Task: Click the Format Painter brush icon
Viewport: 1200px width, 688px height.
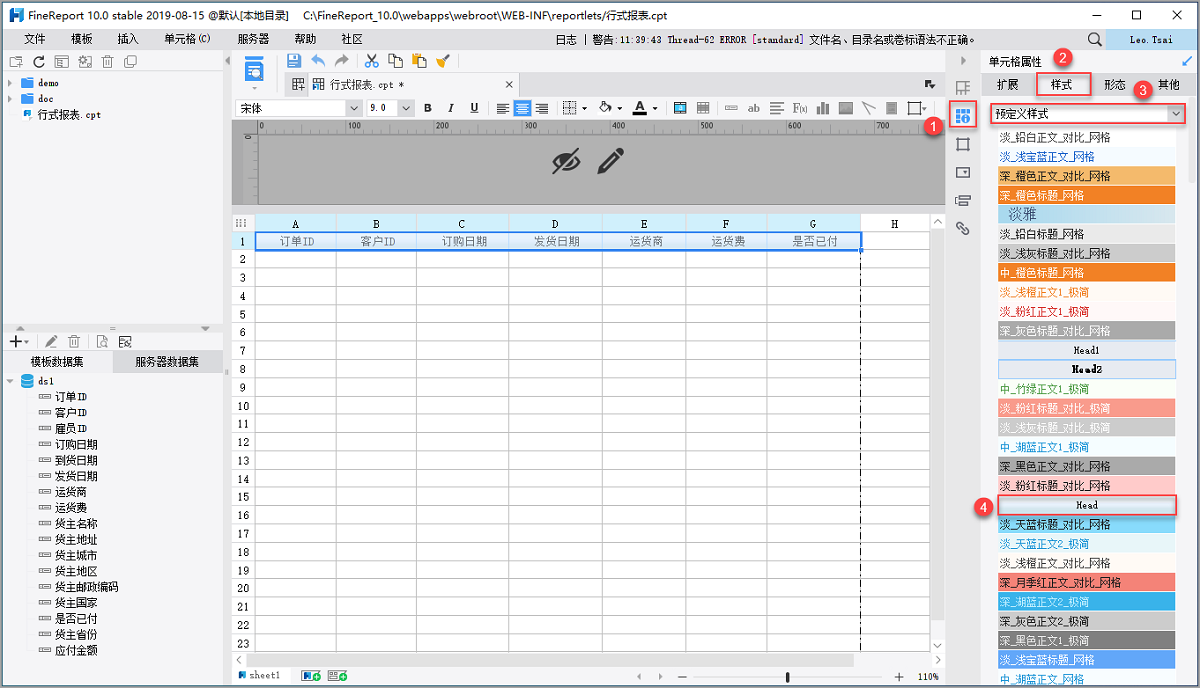Action: coord(443,61)
